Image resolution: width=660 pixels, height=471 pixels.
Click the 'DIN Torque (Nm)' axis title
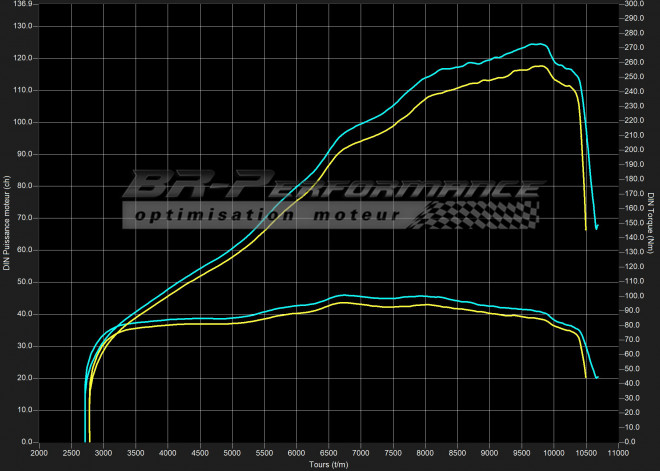(652, 222)
